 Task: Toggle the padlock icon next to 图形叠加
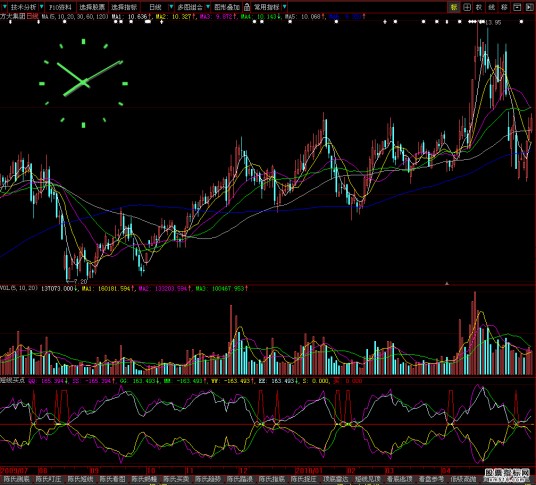click(247, 7)
